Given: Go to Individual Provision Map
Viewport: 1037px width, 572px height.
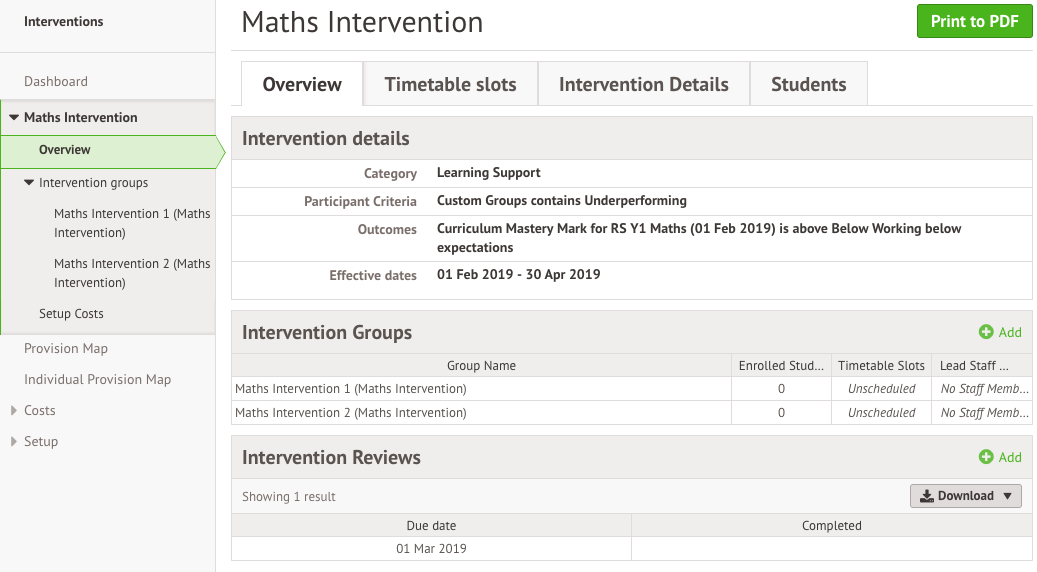Looking at the screenshot, I should [97, 380].
